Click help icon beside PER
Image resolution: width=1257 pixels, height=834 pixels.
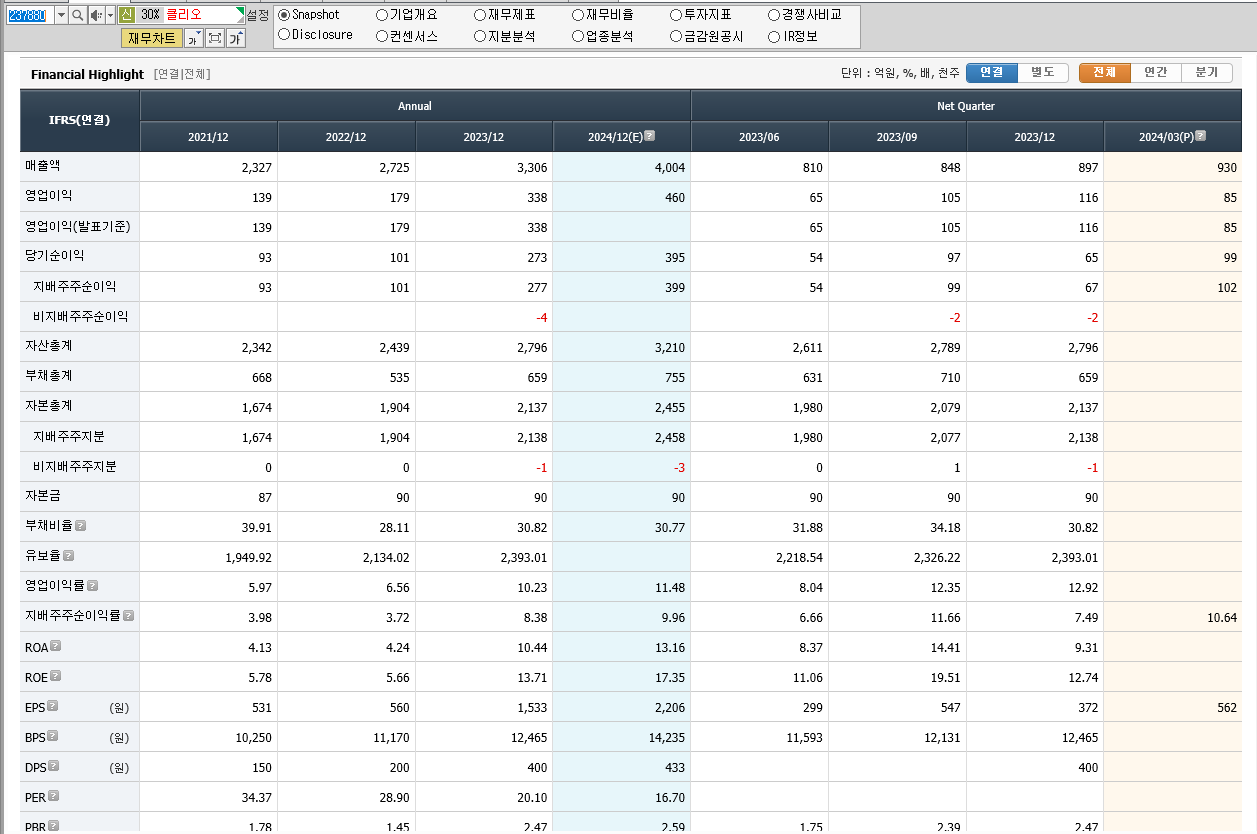coord(53,796)
